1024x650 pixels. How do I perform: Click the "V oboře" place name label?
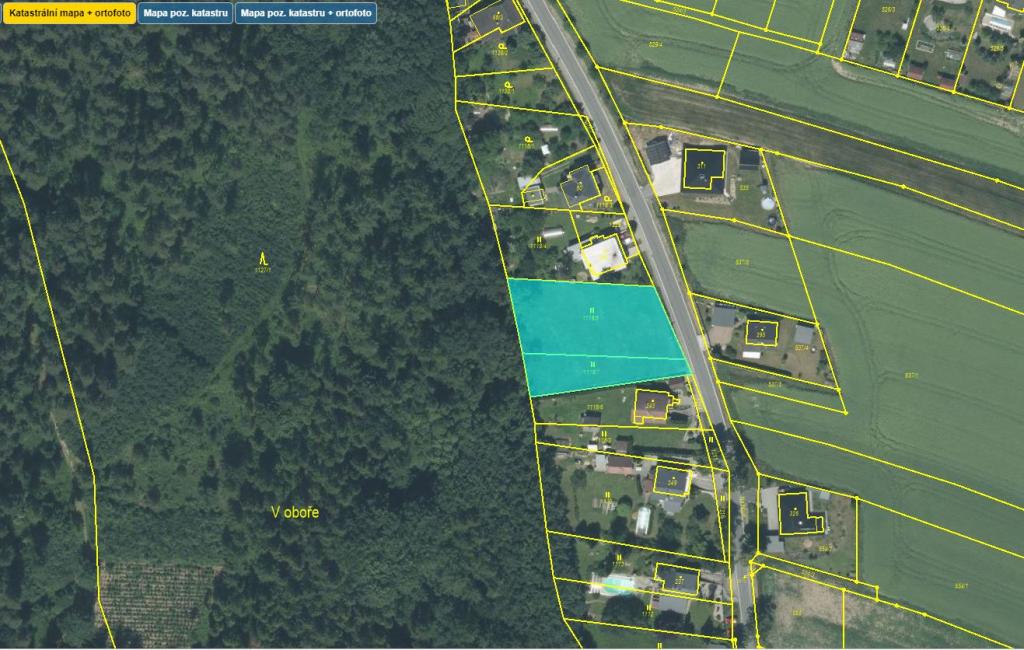click(295, 512)
